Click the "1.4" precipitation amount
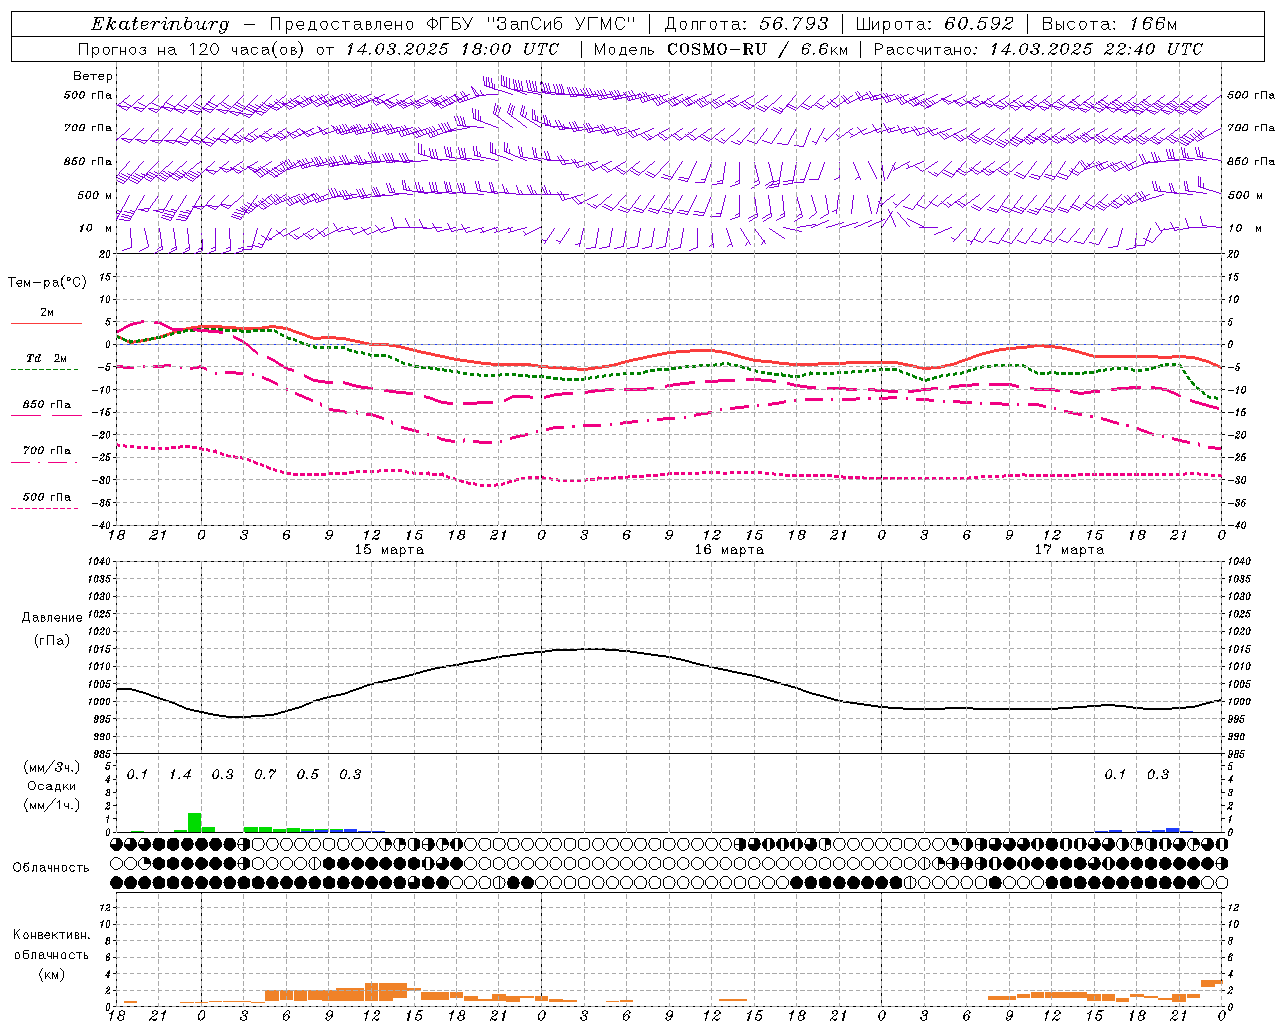Screen dimensions: 1280x1024 pyautogui.click(x=180, y=774)
